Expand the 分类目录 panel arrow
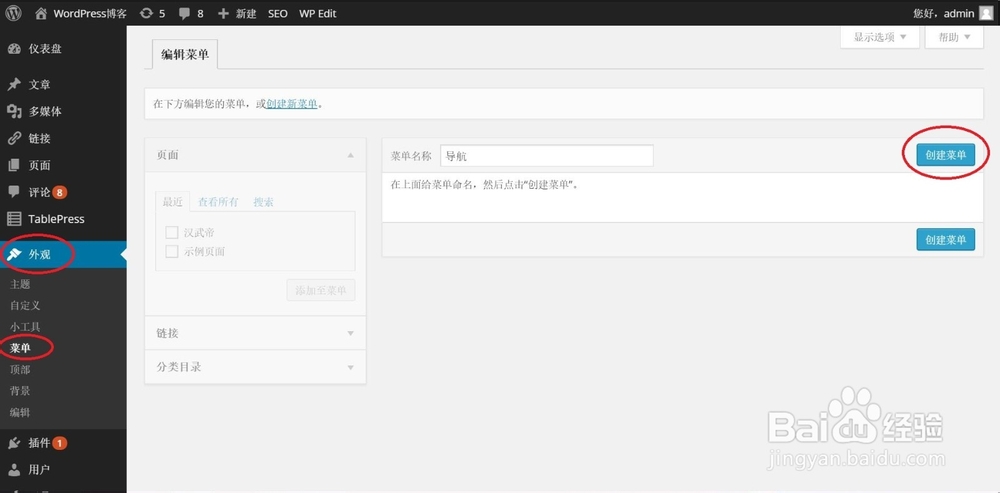This screenshot has height=493, width=1000. coord(350,367)
